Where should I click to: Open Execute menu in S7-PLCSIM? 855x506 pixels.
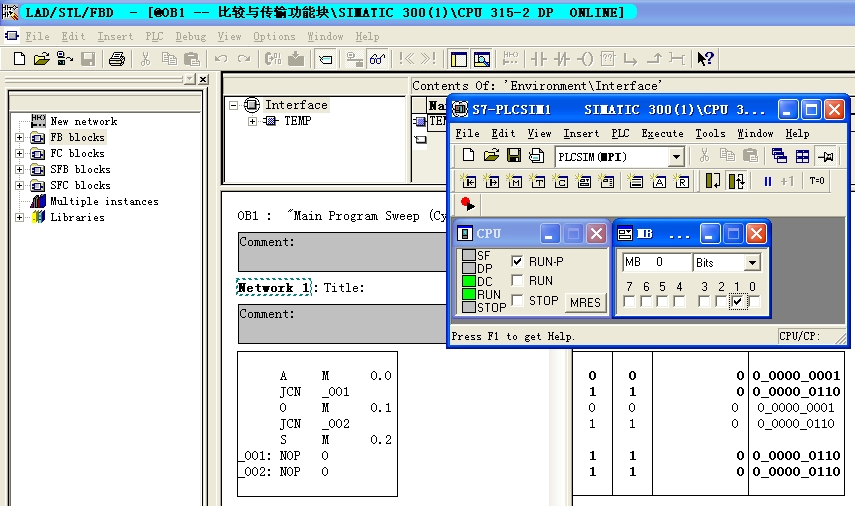click(x=662, y=134)
